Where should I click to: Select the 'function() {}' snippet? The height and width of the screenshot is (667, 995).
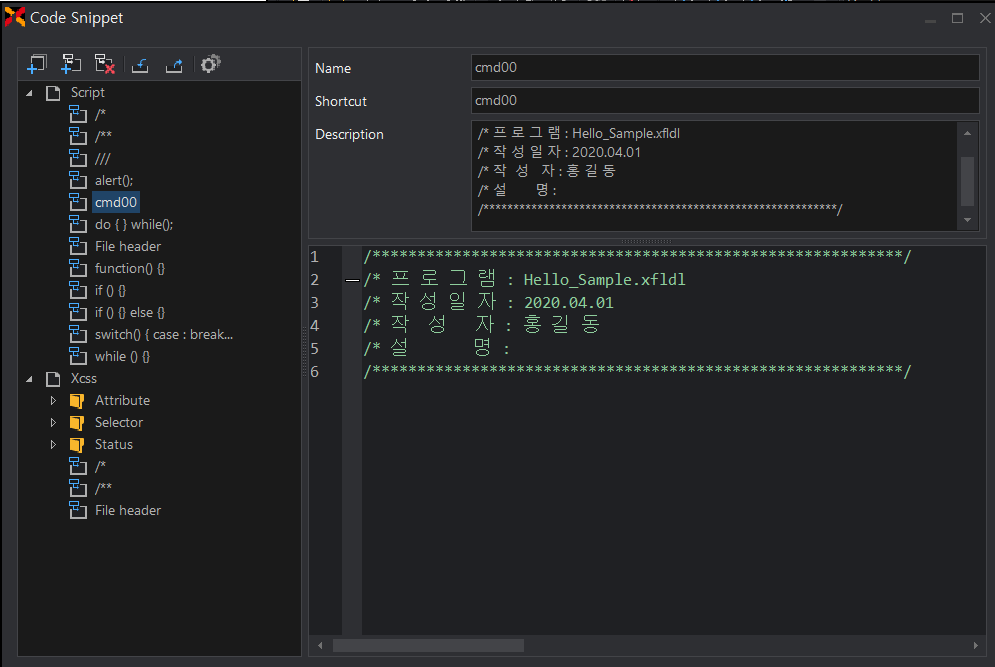tap(129, 269)
